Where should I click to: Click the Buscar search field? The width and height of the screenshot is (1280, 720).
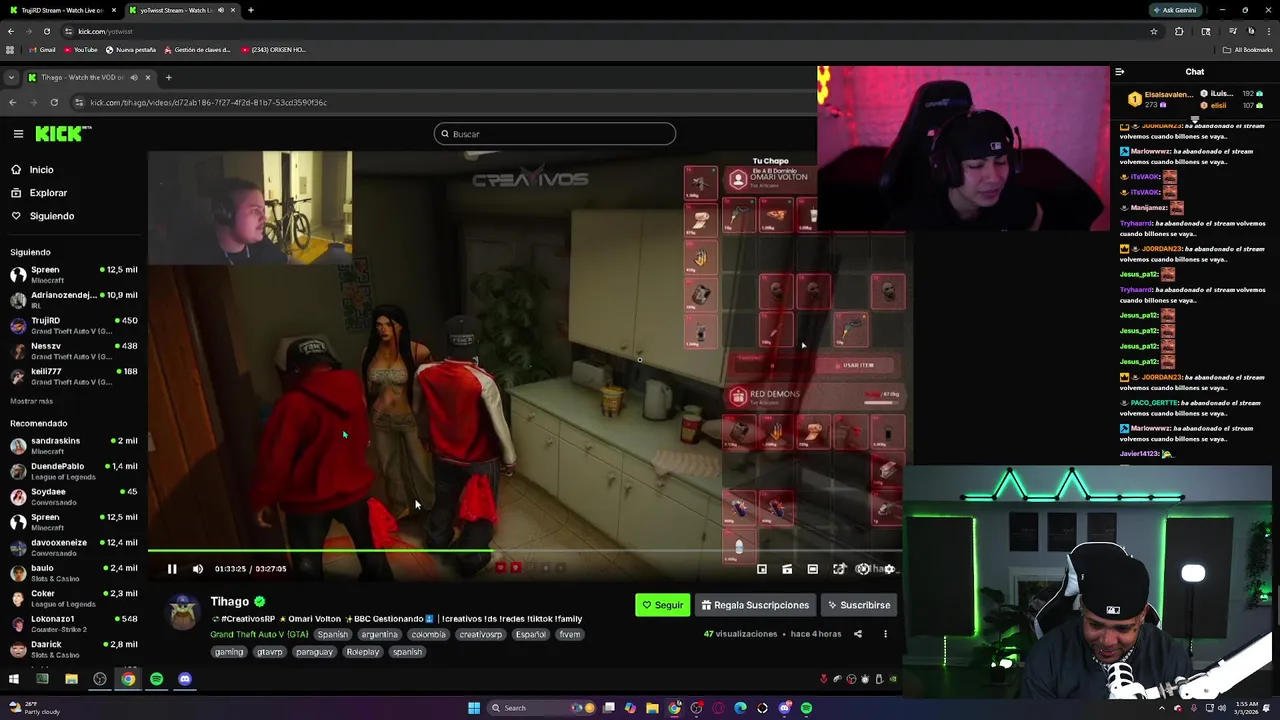555,134
